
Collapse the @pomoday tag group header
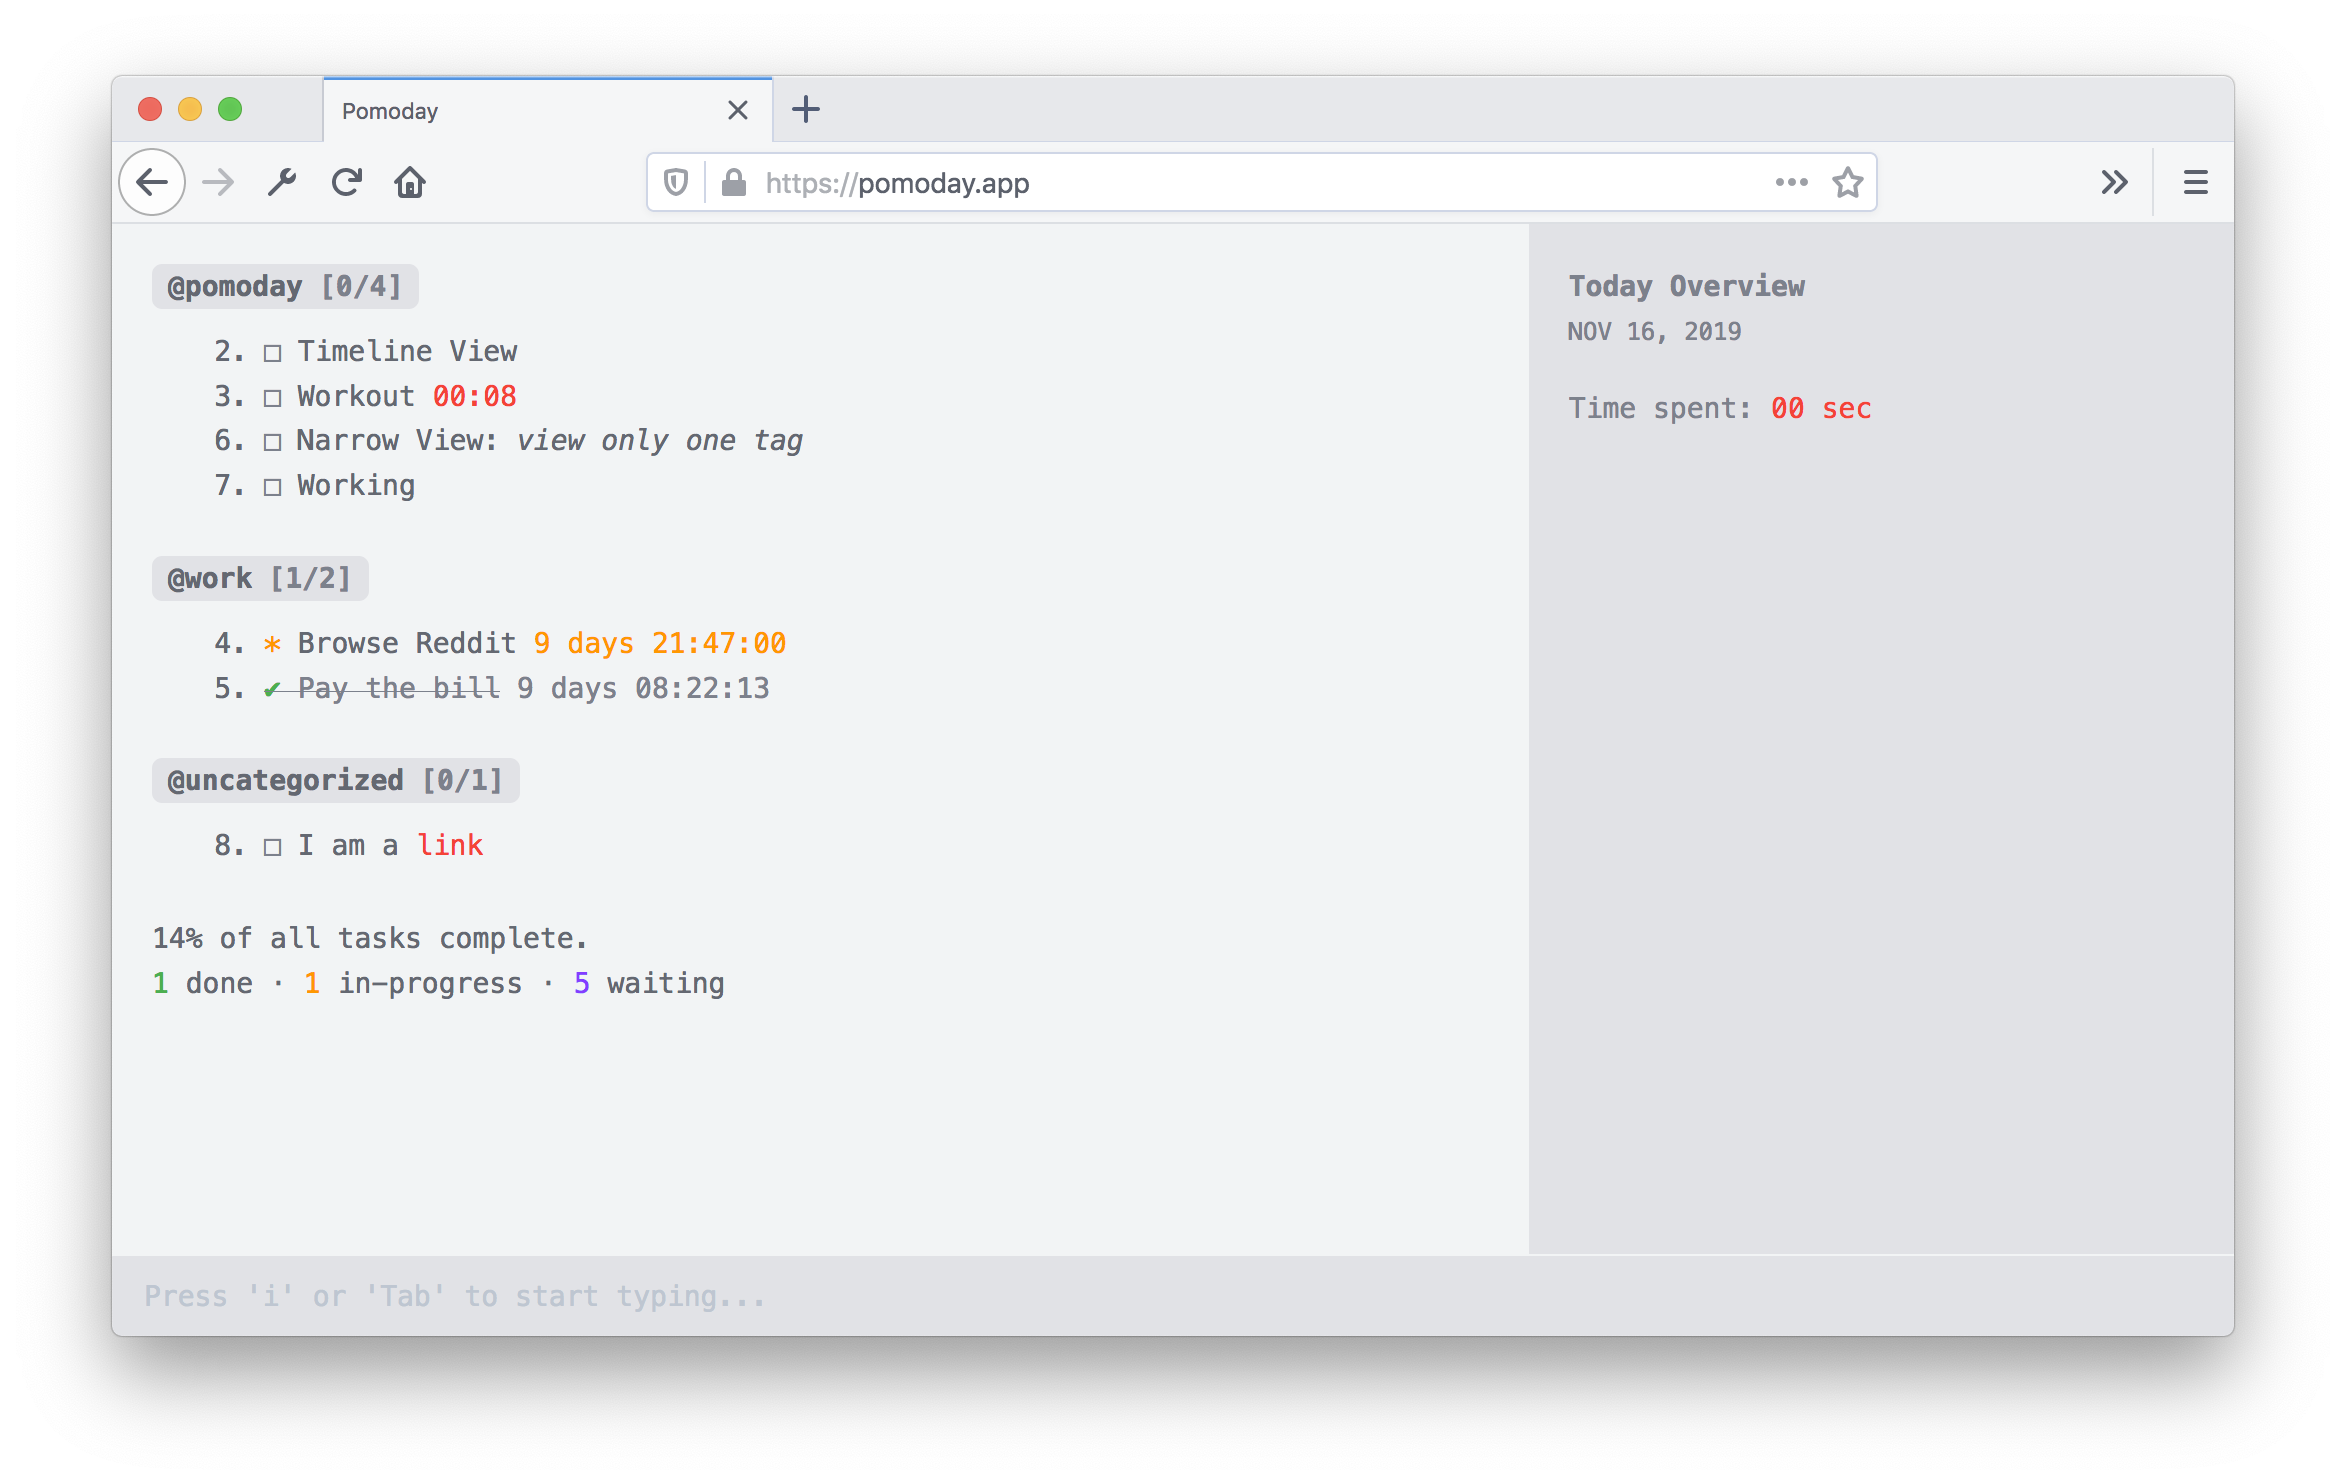tap(285, 287)
